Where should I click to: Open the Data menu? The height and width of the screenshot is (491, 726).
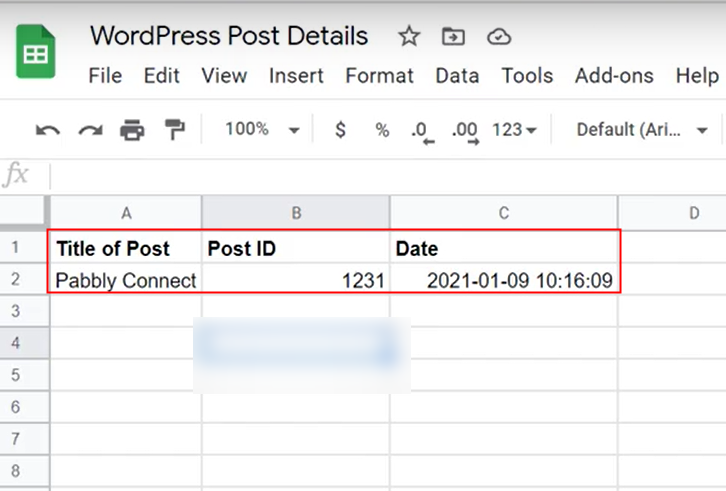coord(457,76)
